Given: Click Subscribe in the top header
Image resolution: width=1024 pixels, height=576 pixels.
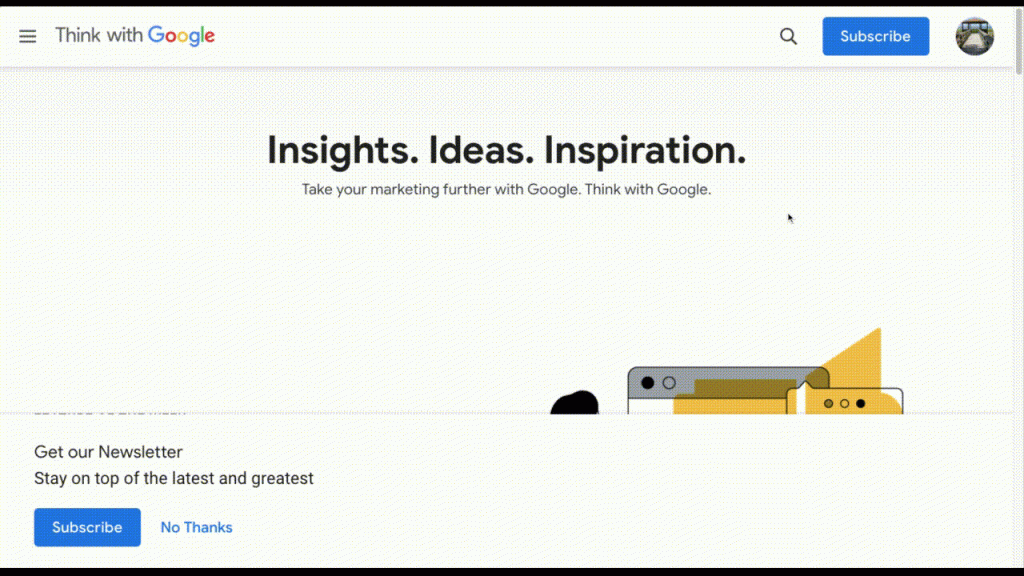Looking at the screenshot, I should (875, 36).
